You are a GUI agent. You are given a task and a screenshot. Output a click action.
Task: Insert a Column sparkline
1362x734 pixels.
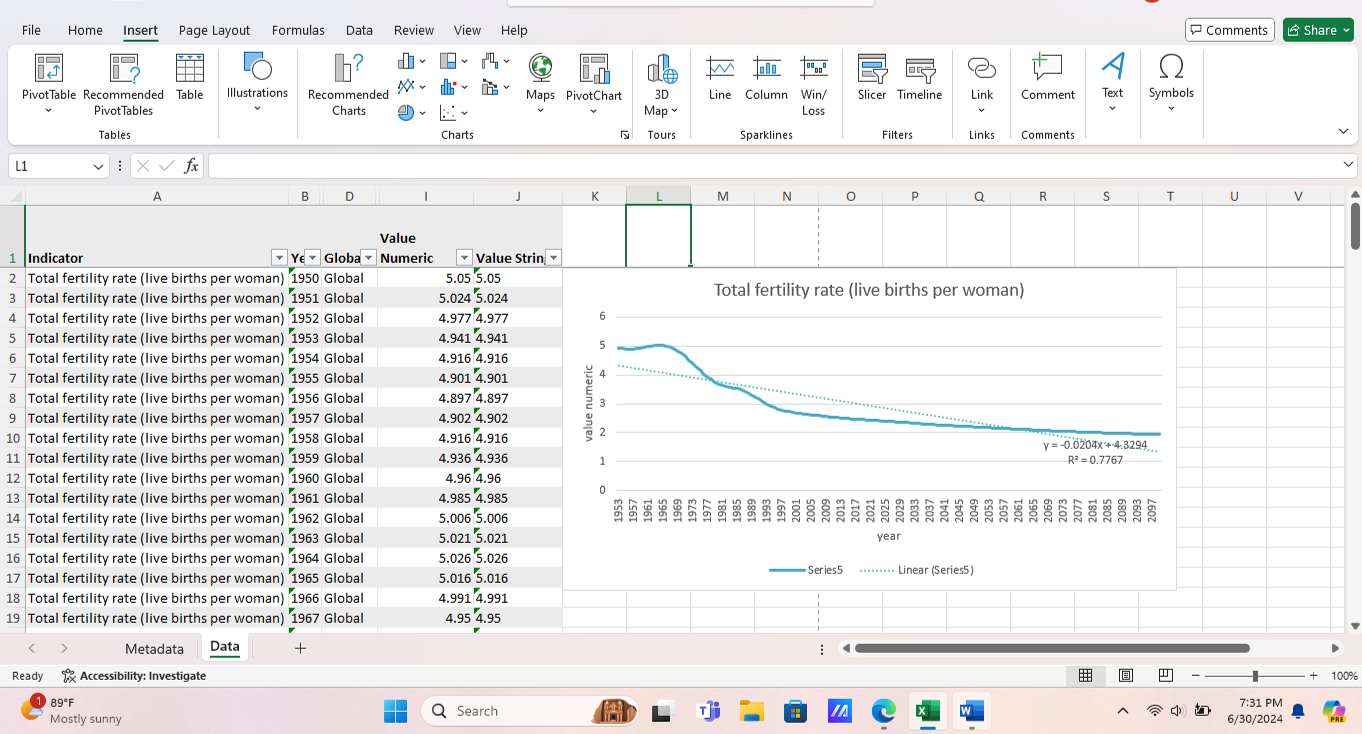coord(766,77)
